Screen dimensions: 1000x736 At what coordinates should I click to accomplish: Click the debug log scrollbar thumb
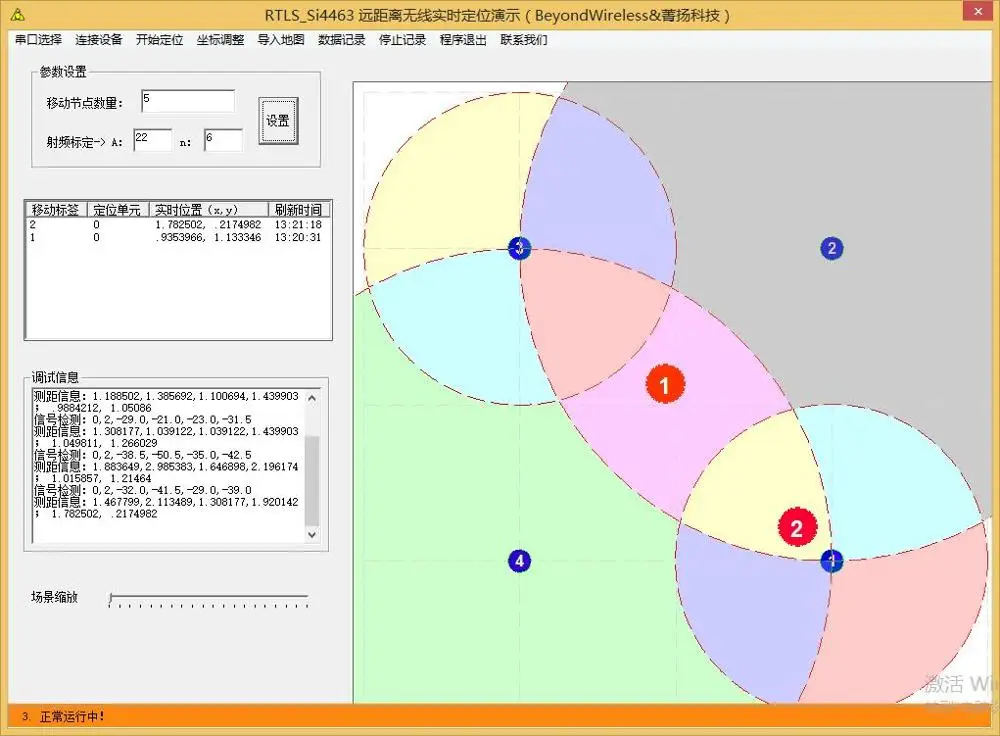312,480
